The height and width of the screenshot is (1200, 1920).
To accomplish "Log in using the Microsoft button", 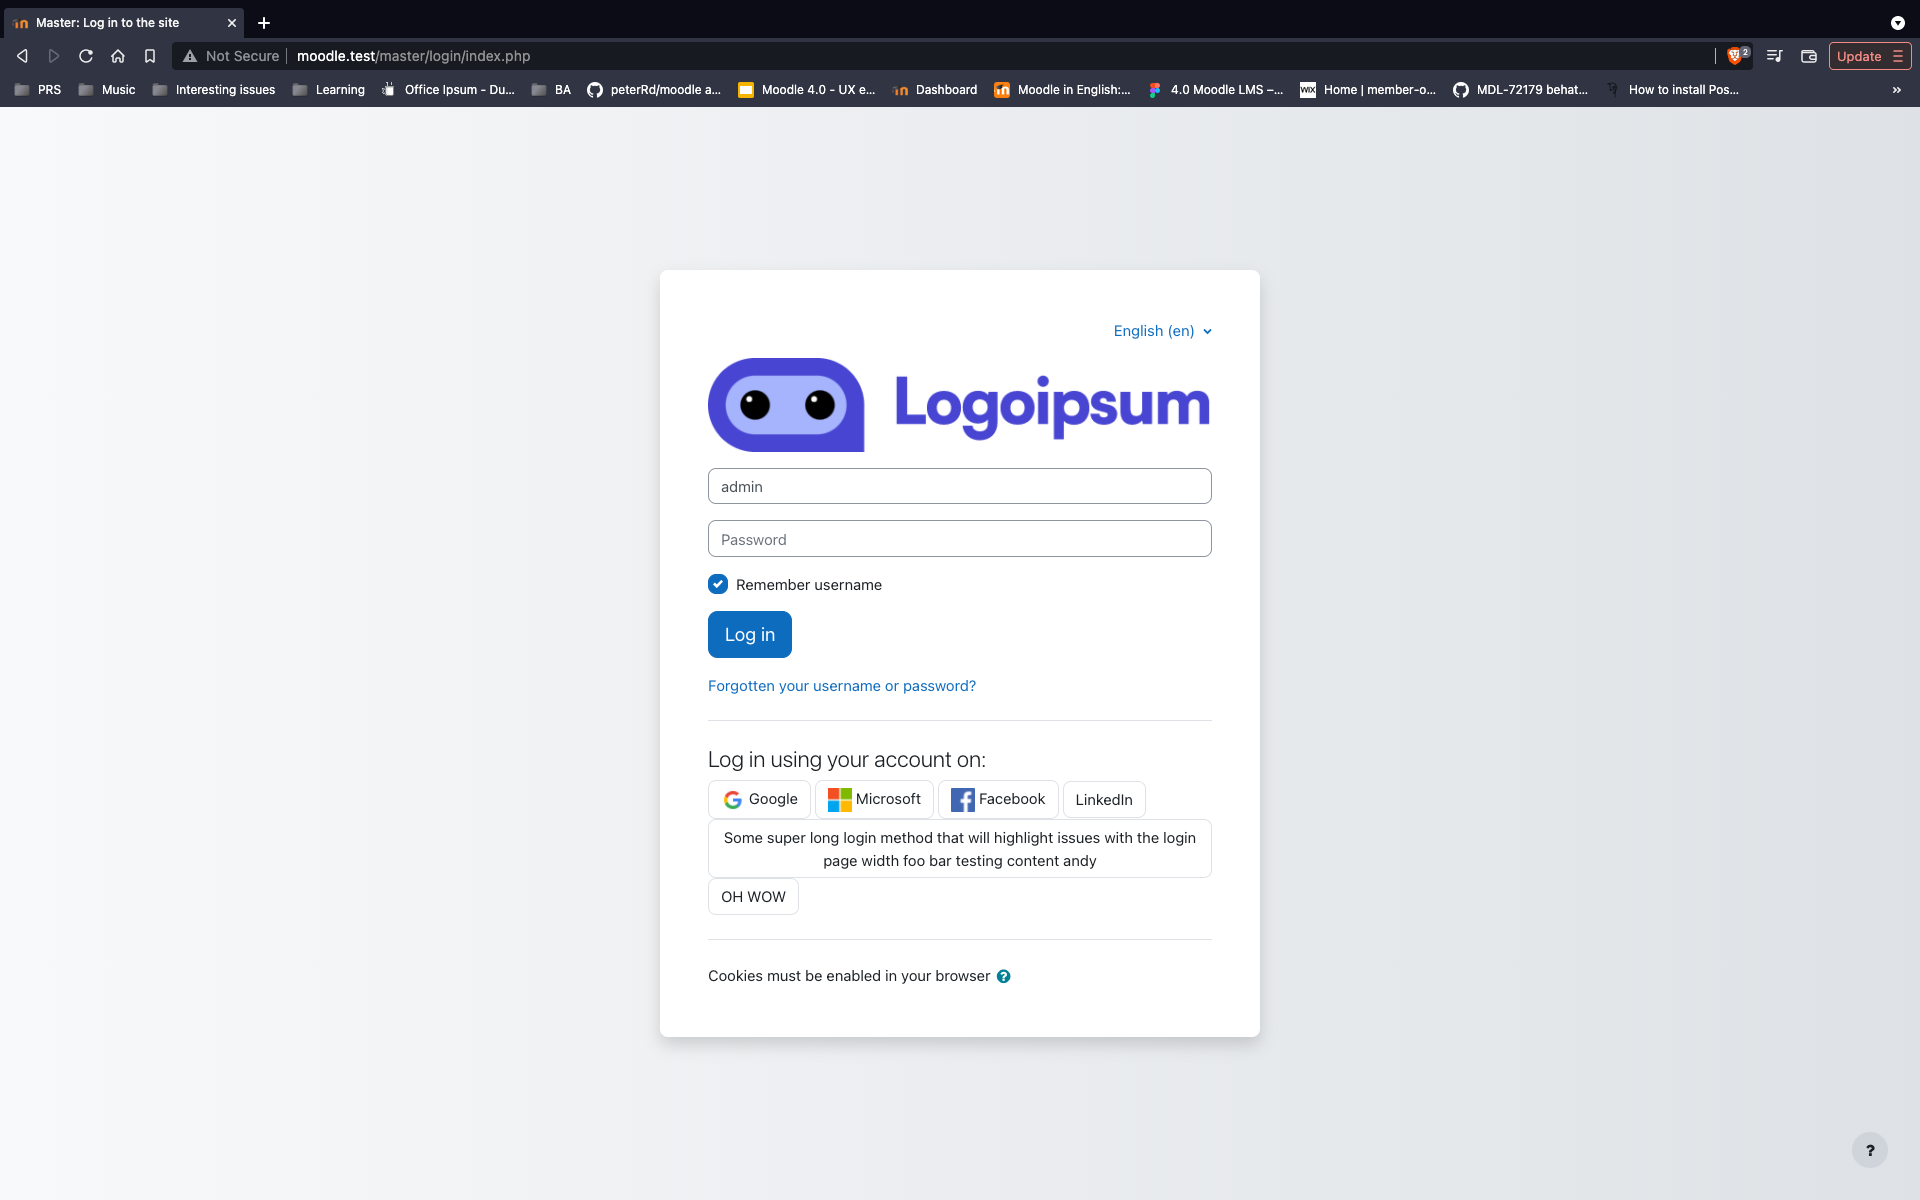I will point(874,799).
